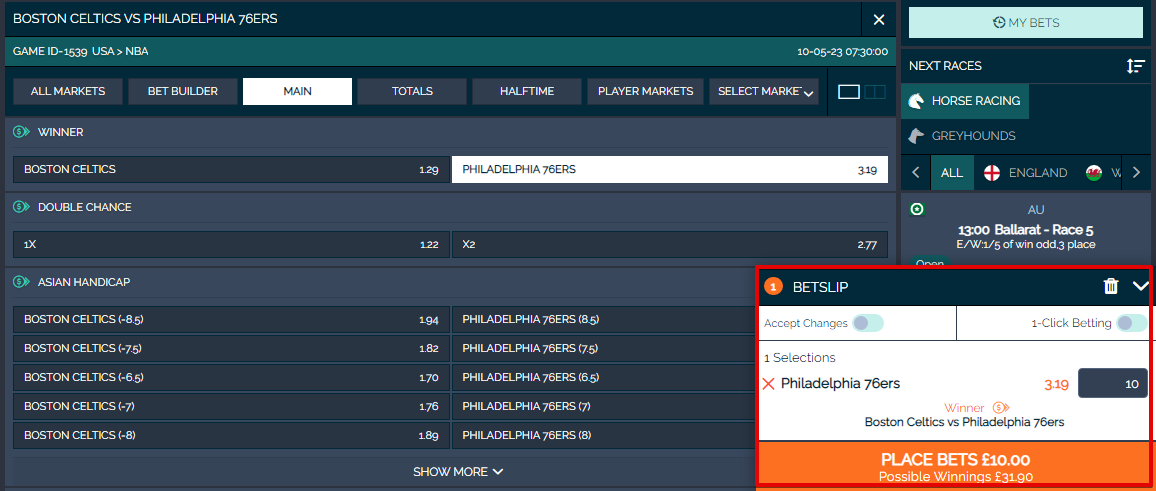Pick Philadelphia 76ers (6.5) handicap

(x=605, y=377)
